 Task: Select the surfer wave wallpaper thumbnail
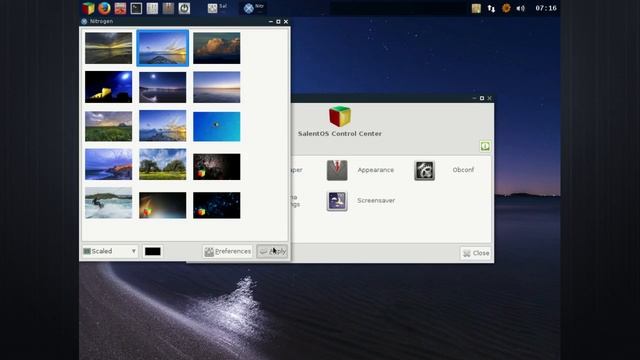[109, 203]
